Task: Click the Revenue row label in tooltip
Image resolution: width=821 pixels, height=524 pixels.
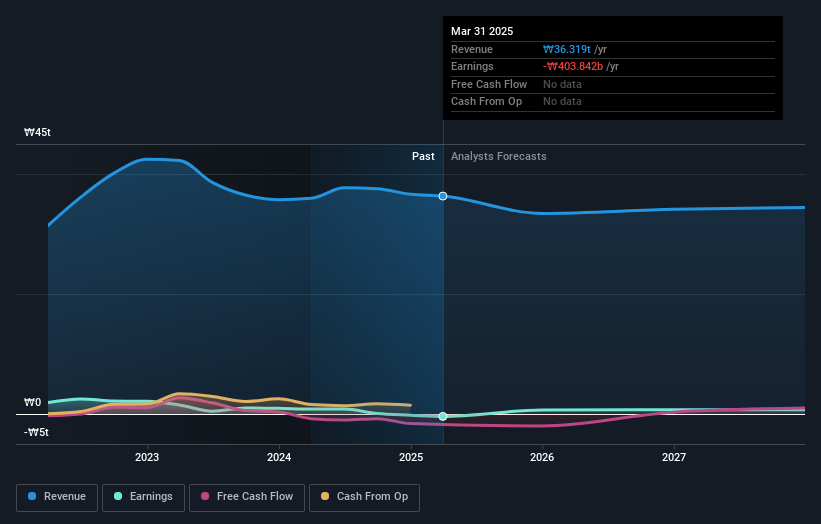Action: (472, 49)
